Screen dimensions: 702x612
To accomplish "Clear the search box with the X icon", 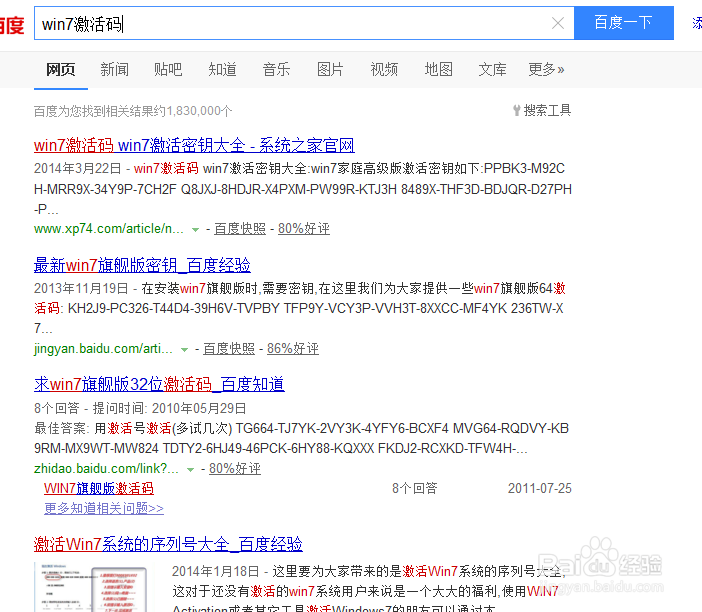I will (557, 23).
